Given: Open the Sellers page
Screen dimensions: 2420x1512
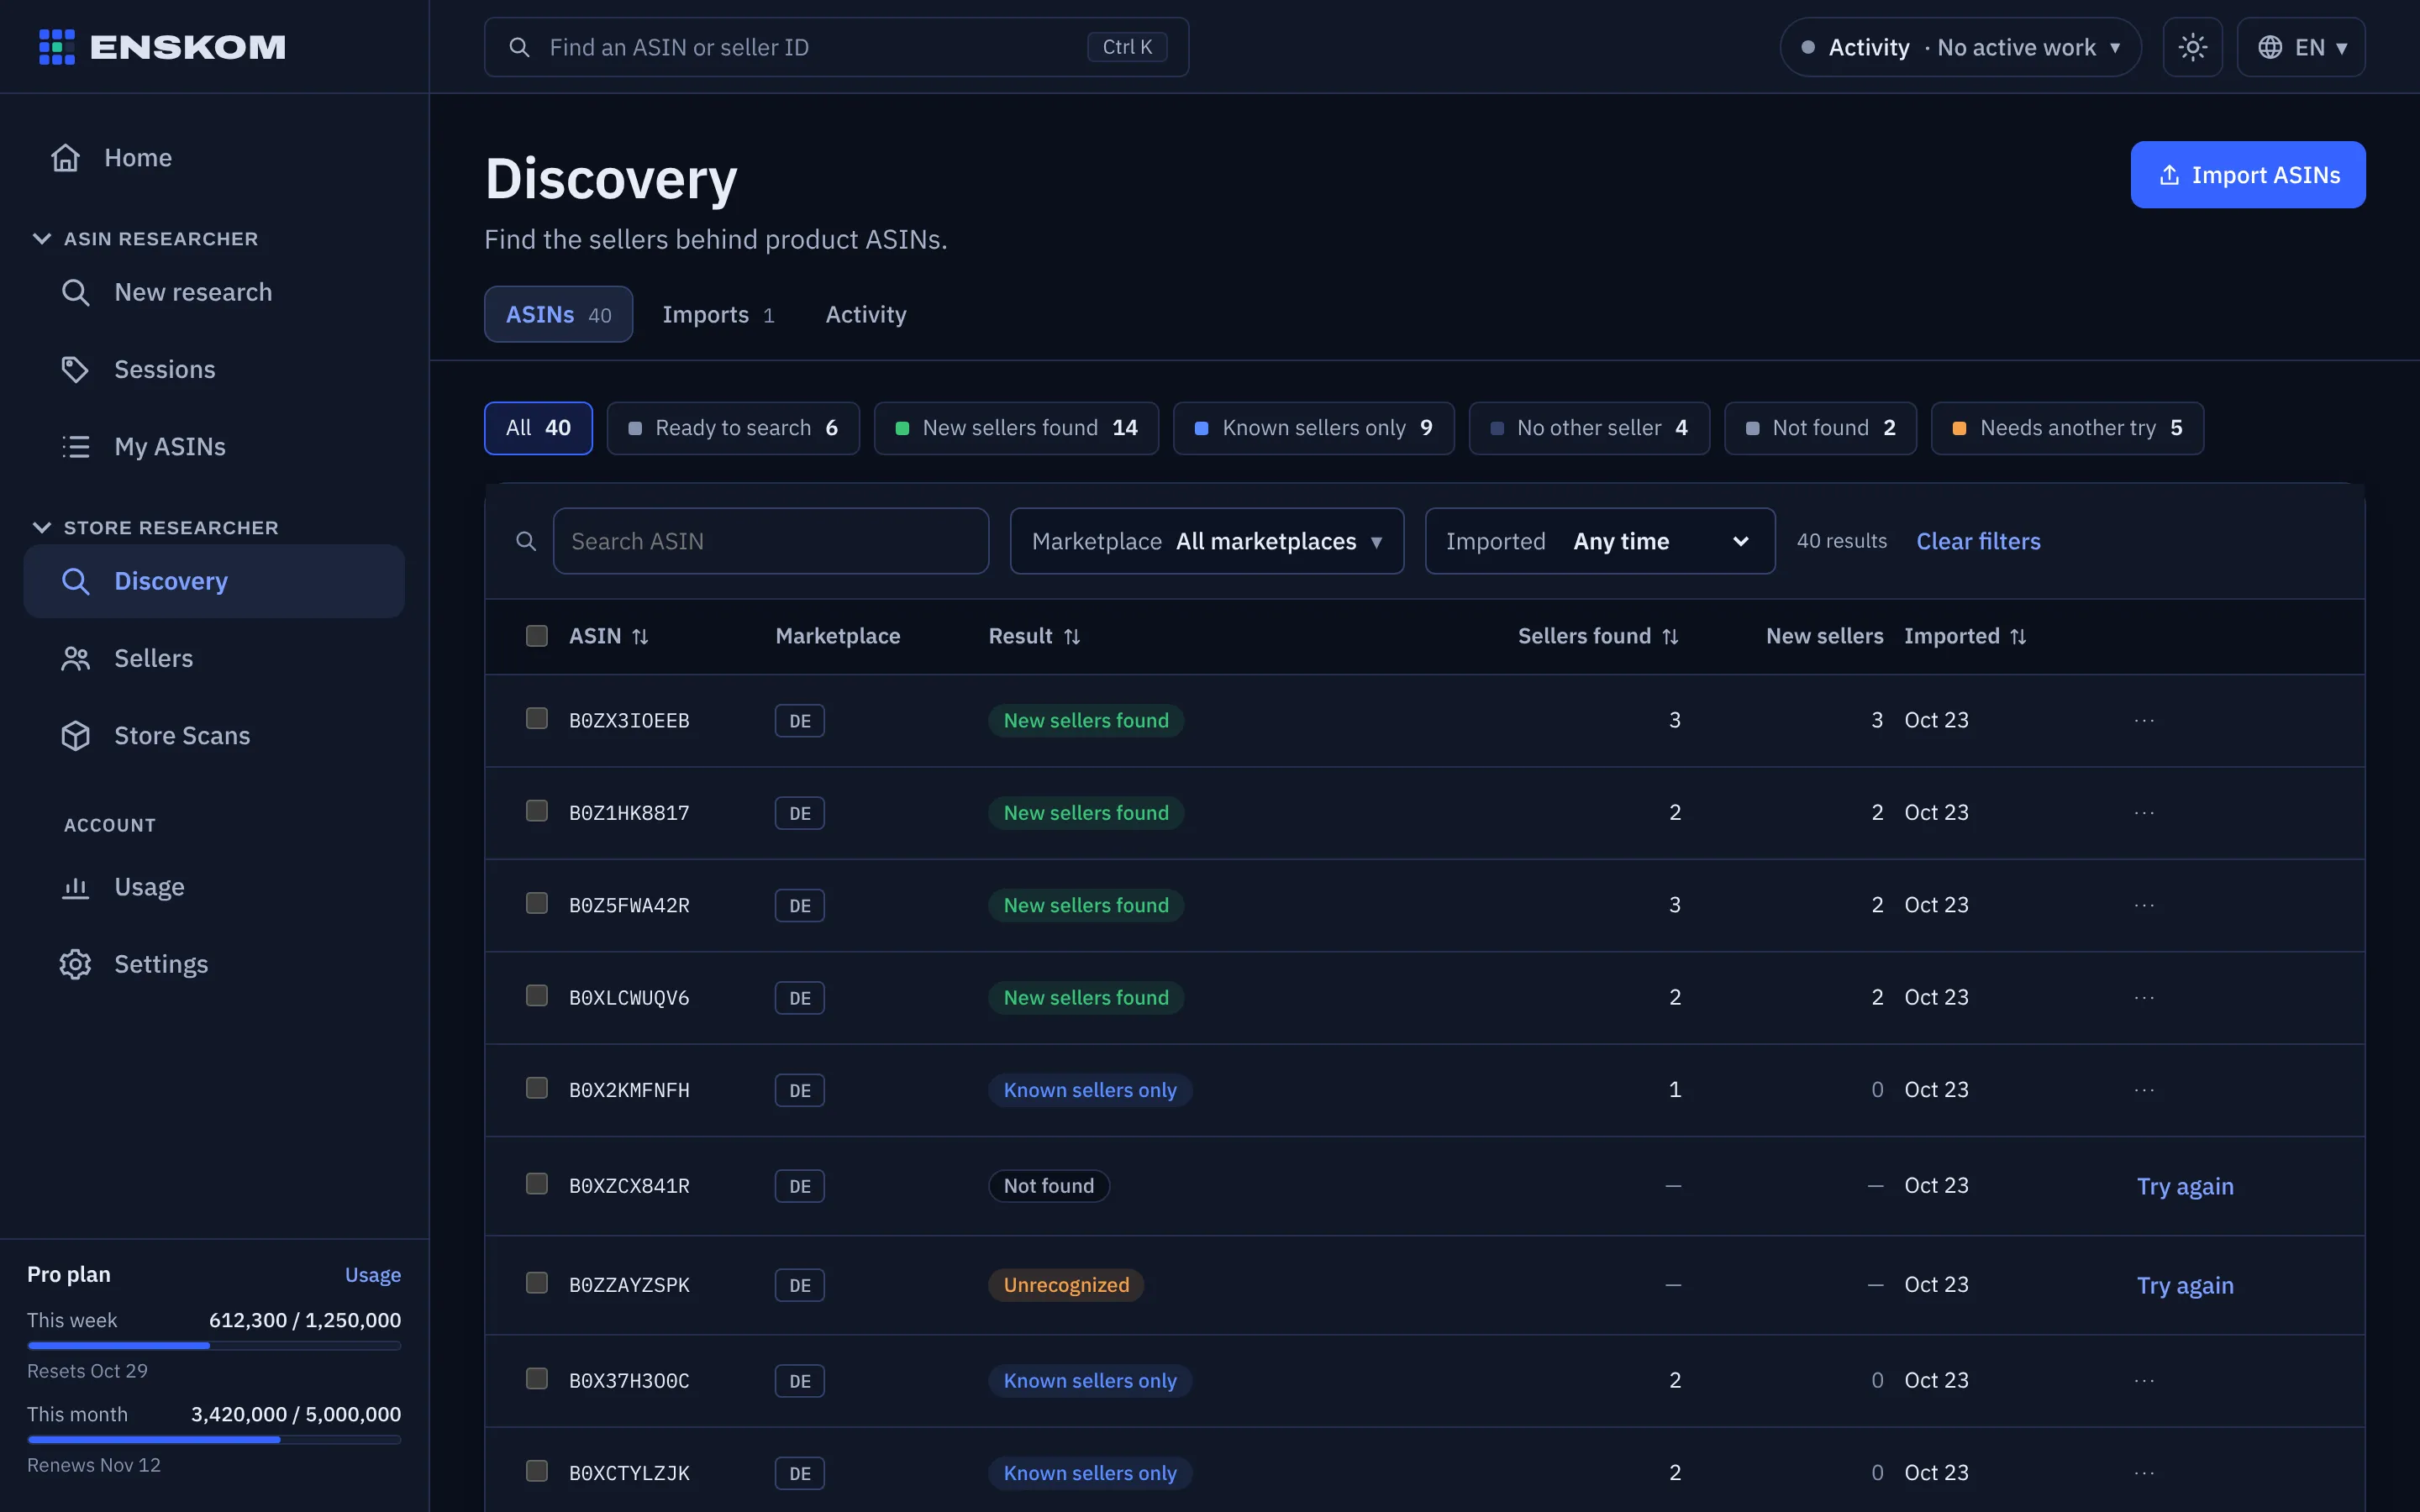Looking at the screenshot, I should pyautogui.click(x=153, y=658).
